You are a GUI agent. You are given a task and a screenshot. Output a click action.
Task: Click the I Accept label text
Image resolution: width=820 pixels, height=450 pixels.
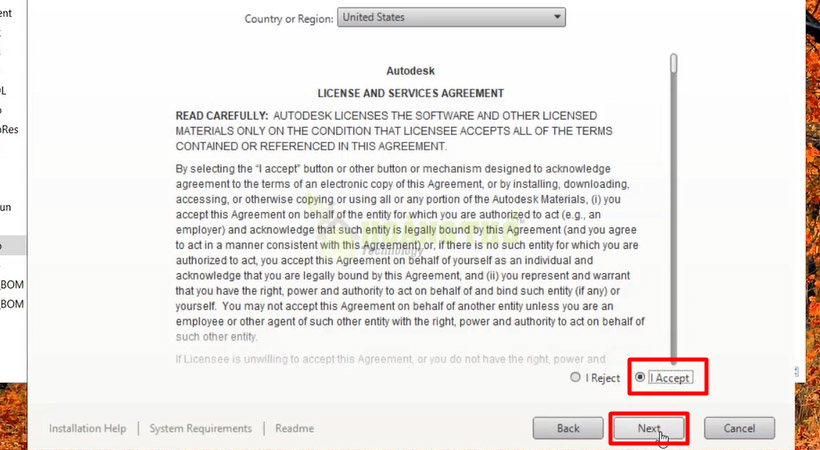[670, 378]
